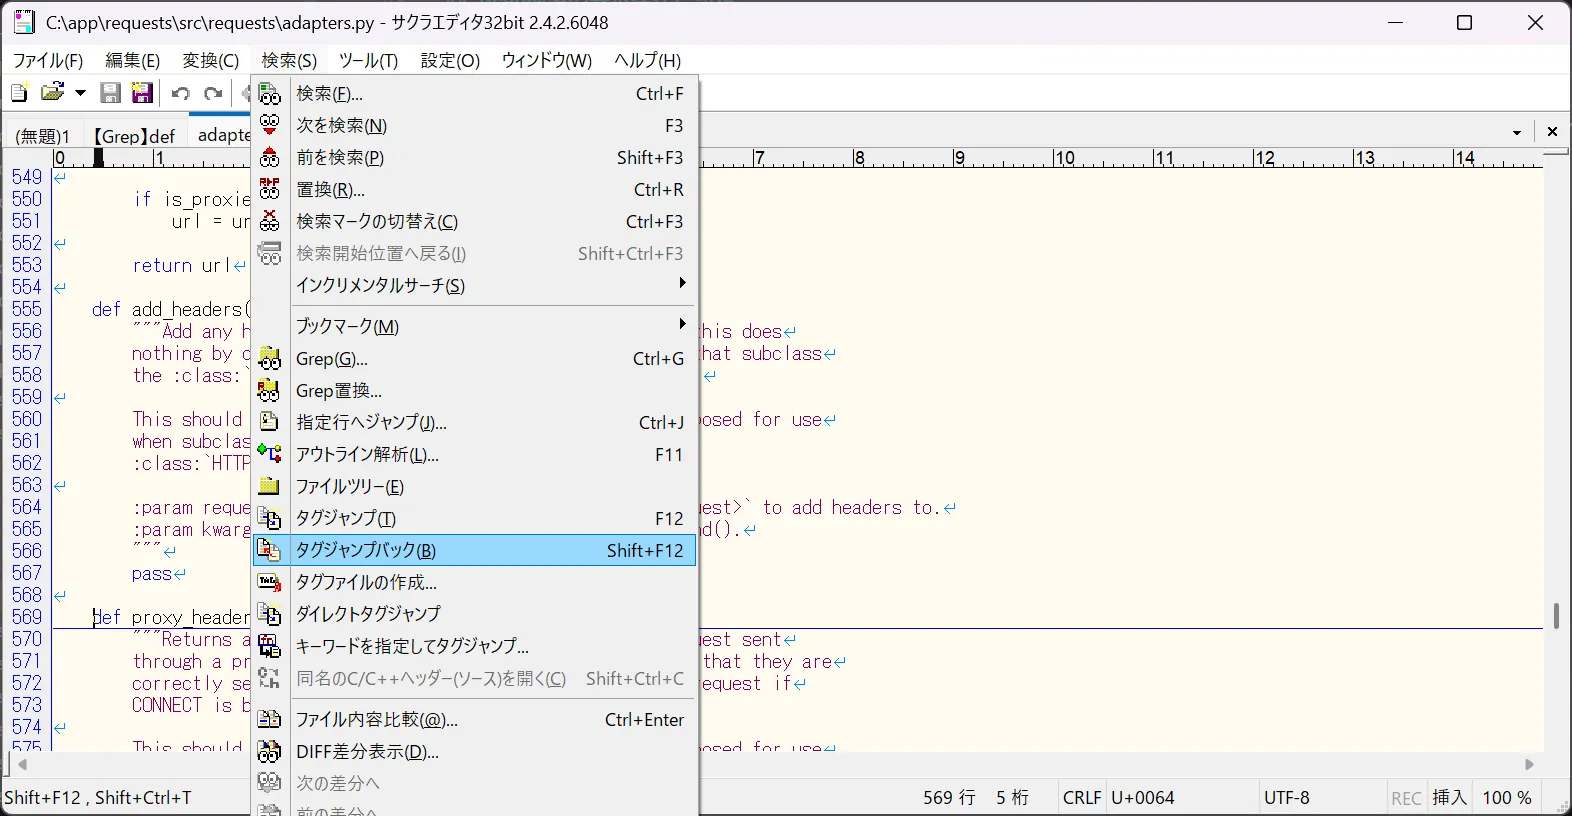The width and height of the screenshot is (1572, 816).
Task: Toggle 挿入 insert mode in status bar
Action: [x=1449, y=797]
